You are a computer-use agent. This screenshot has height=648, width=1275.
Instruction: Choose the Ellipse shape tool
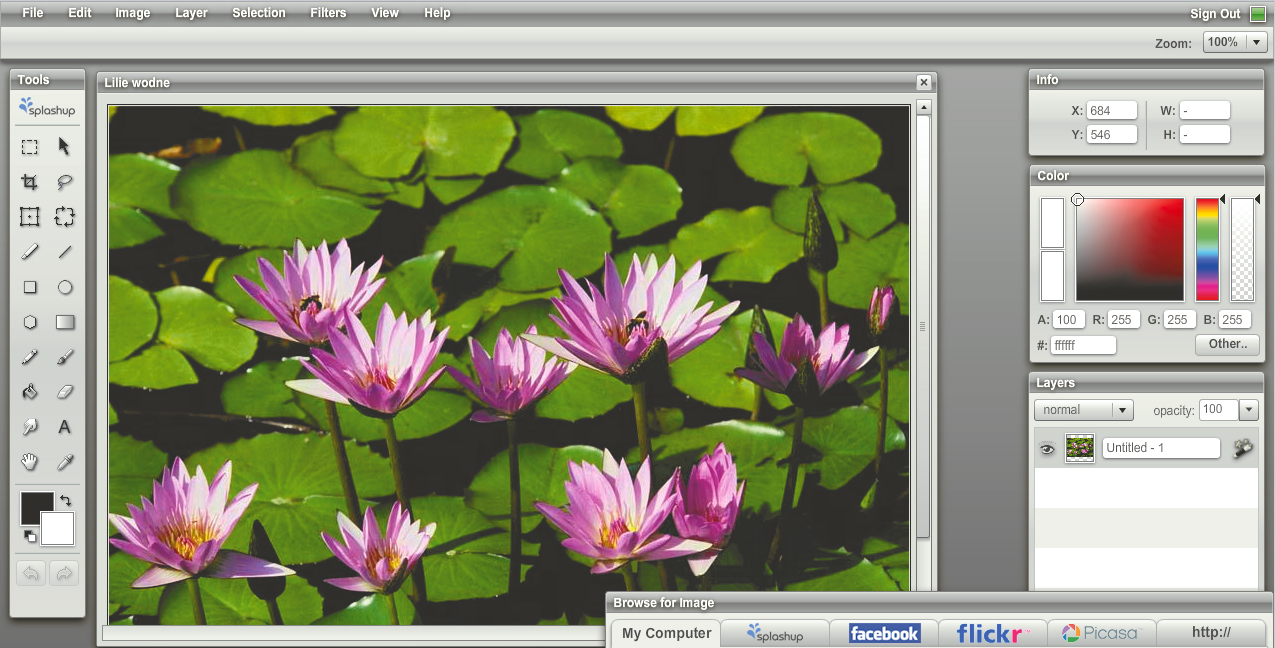coord(65,287)
